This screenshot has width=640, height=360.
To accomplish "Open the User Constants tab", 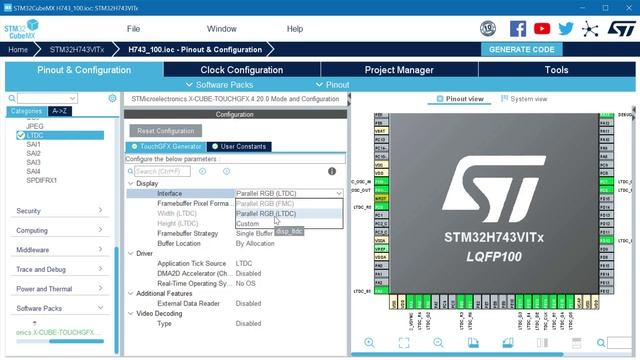I will click(x=239, y=147).
